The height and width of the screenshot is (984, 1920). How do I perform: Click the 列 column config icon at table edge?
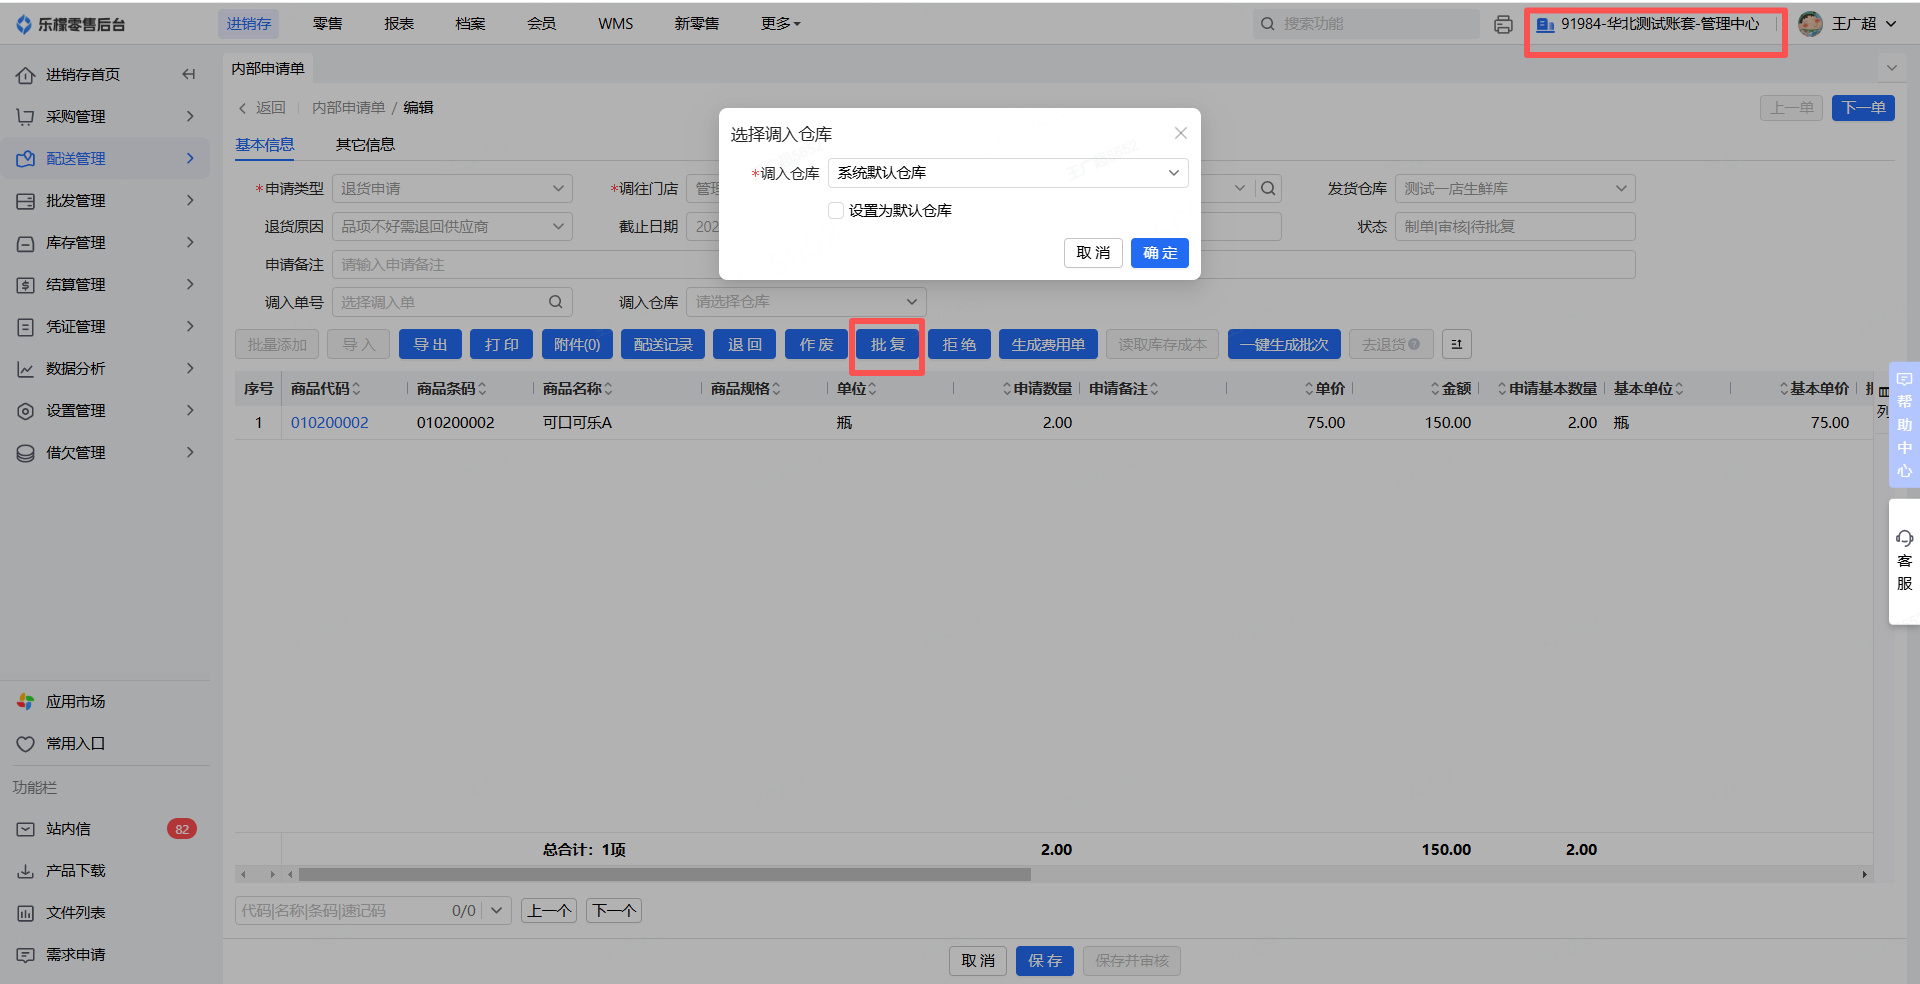[1883, 401]
